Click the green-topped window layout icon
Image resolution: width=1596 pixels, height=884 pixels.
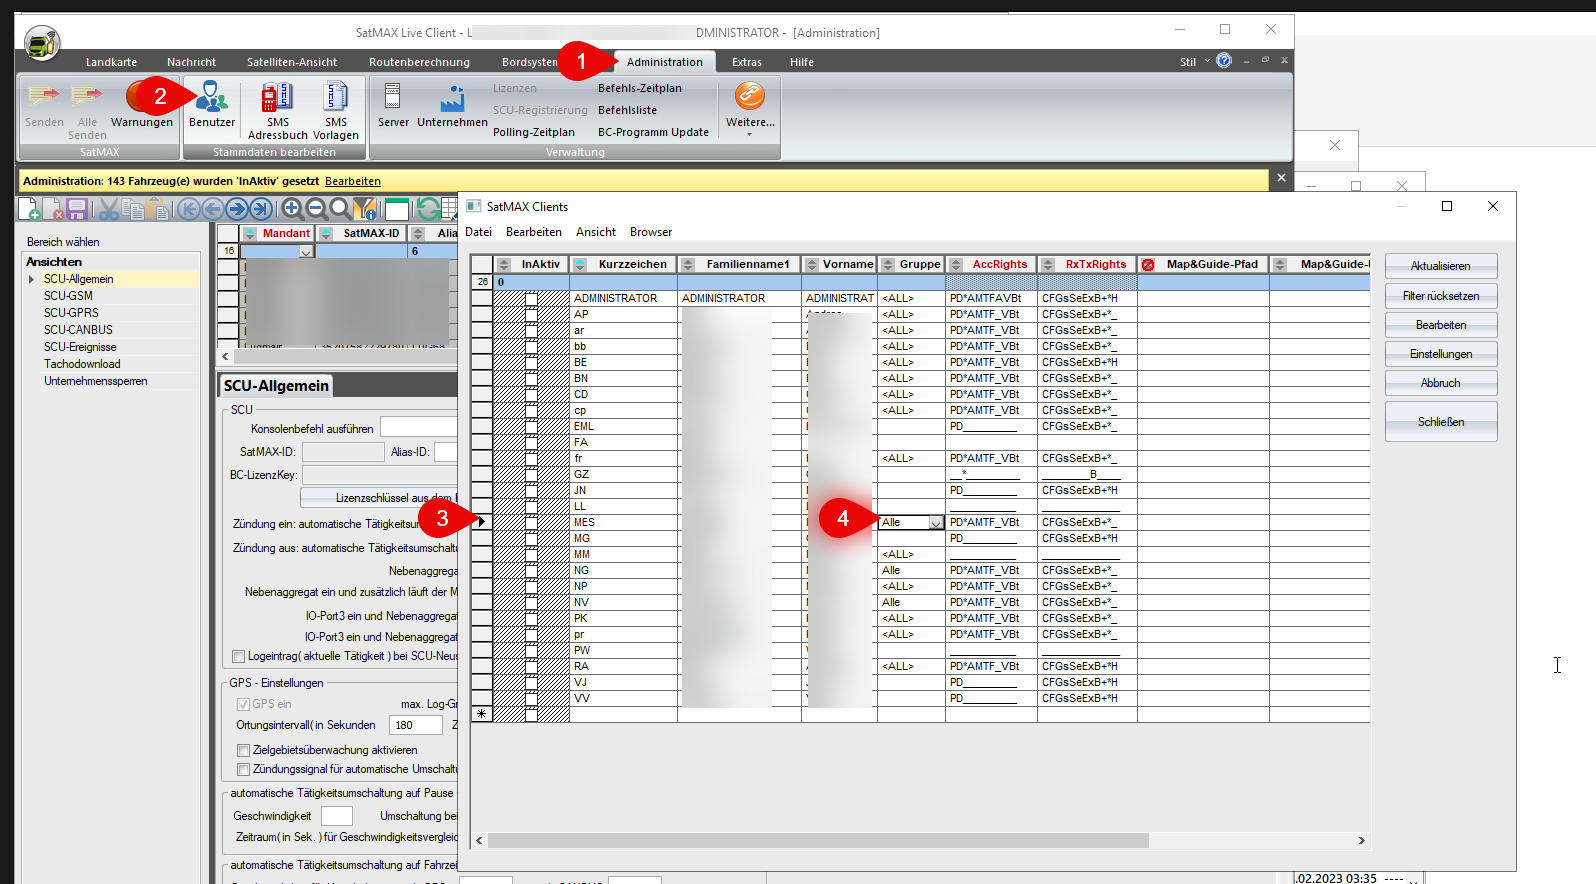pos(397,209)
